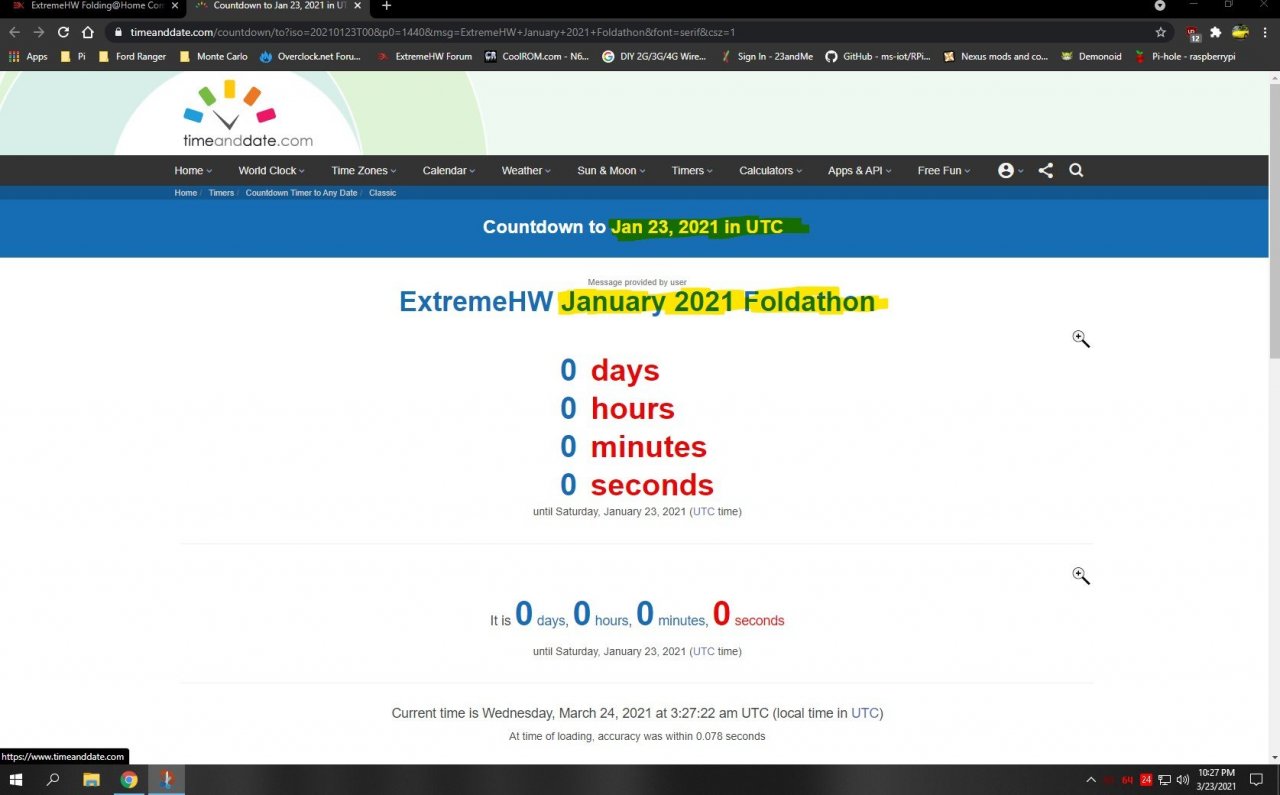Reload the page with the refresh icon

63,31
